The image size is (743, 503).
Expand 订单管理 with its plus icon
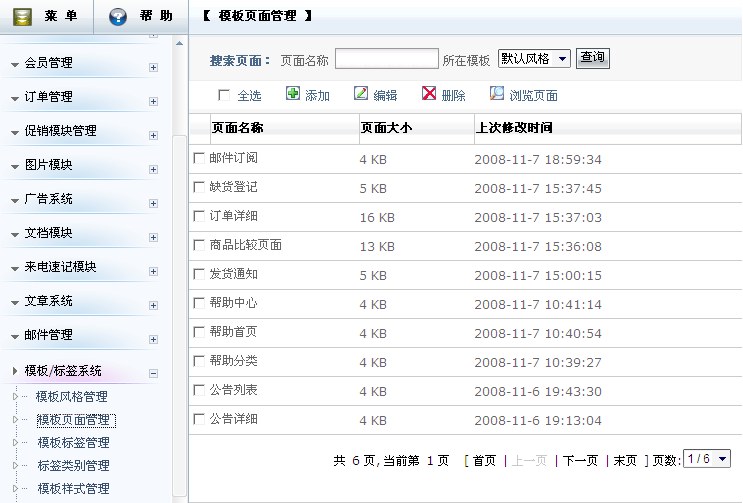point(153,101)
